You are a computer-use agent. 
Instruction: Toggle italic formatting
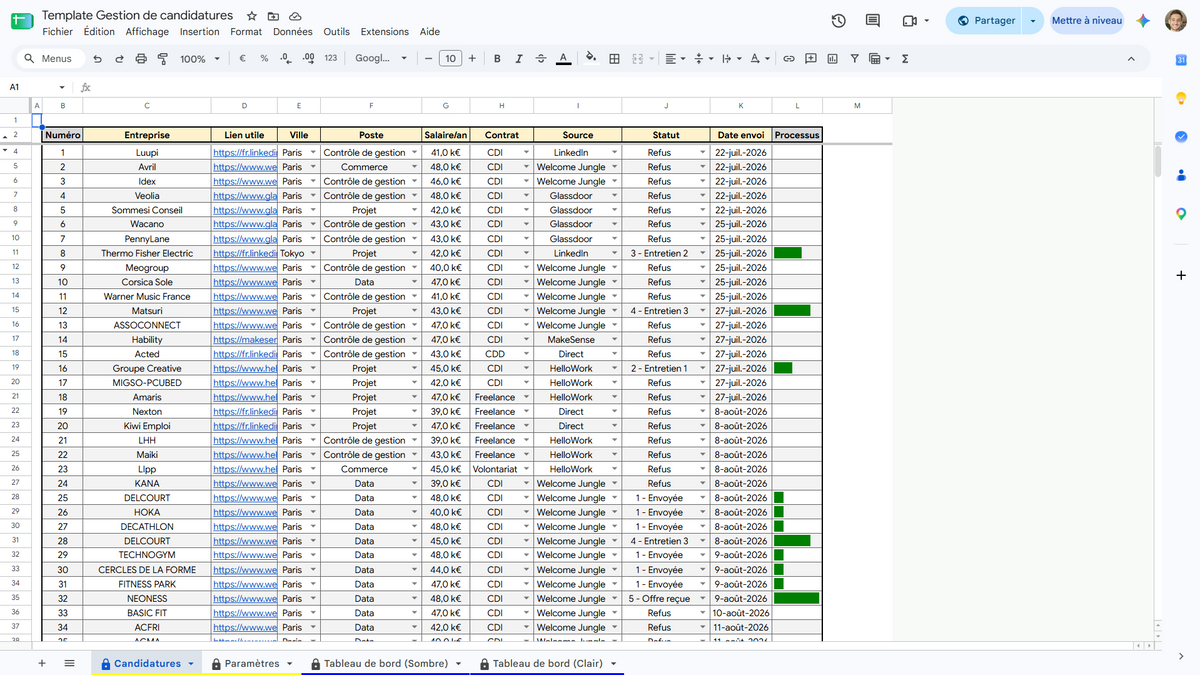519,59
